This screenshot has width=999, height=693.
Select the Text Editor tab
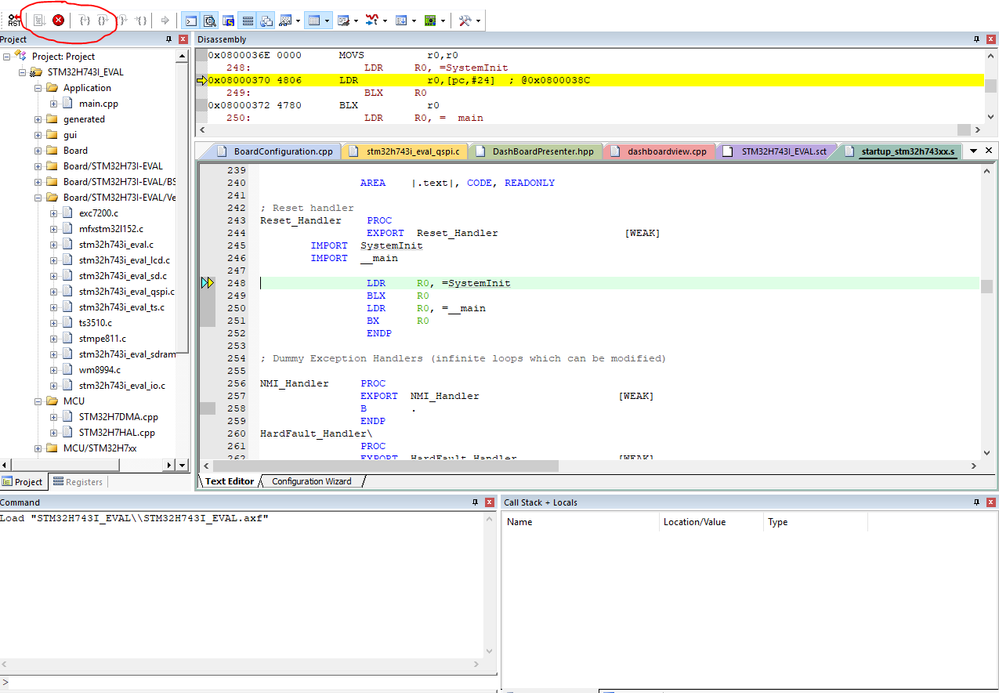(x=229, y=482)
